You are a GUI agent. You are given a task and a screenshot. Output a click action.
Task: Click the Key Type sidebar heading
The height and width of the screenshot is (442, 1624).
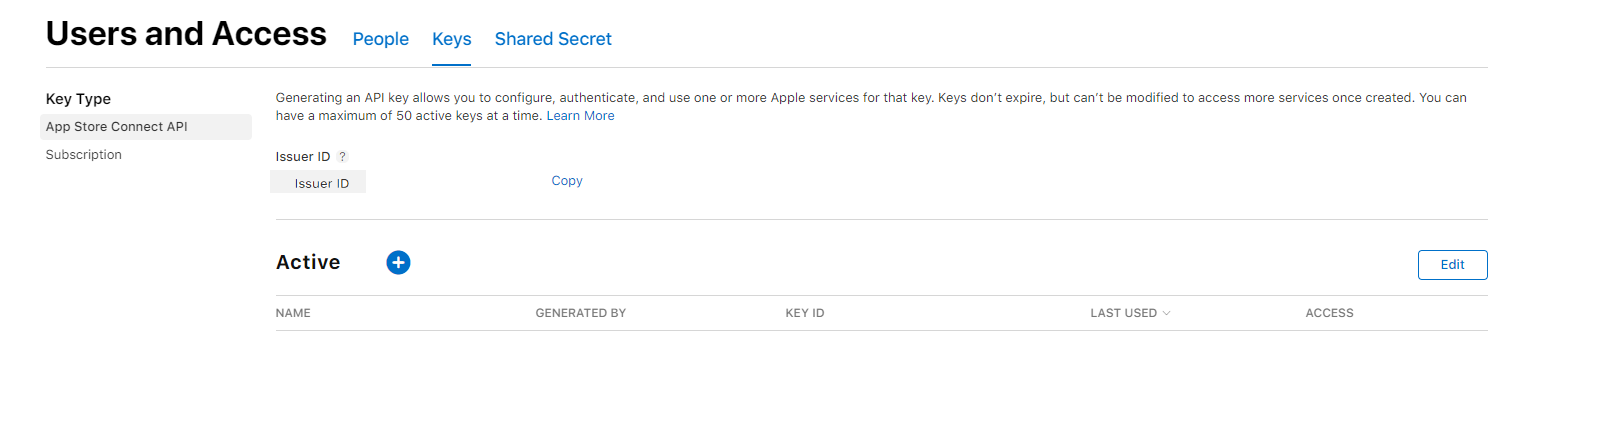[78, 99]
